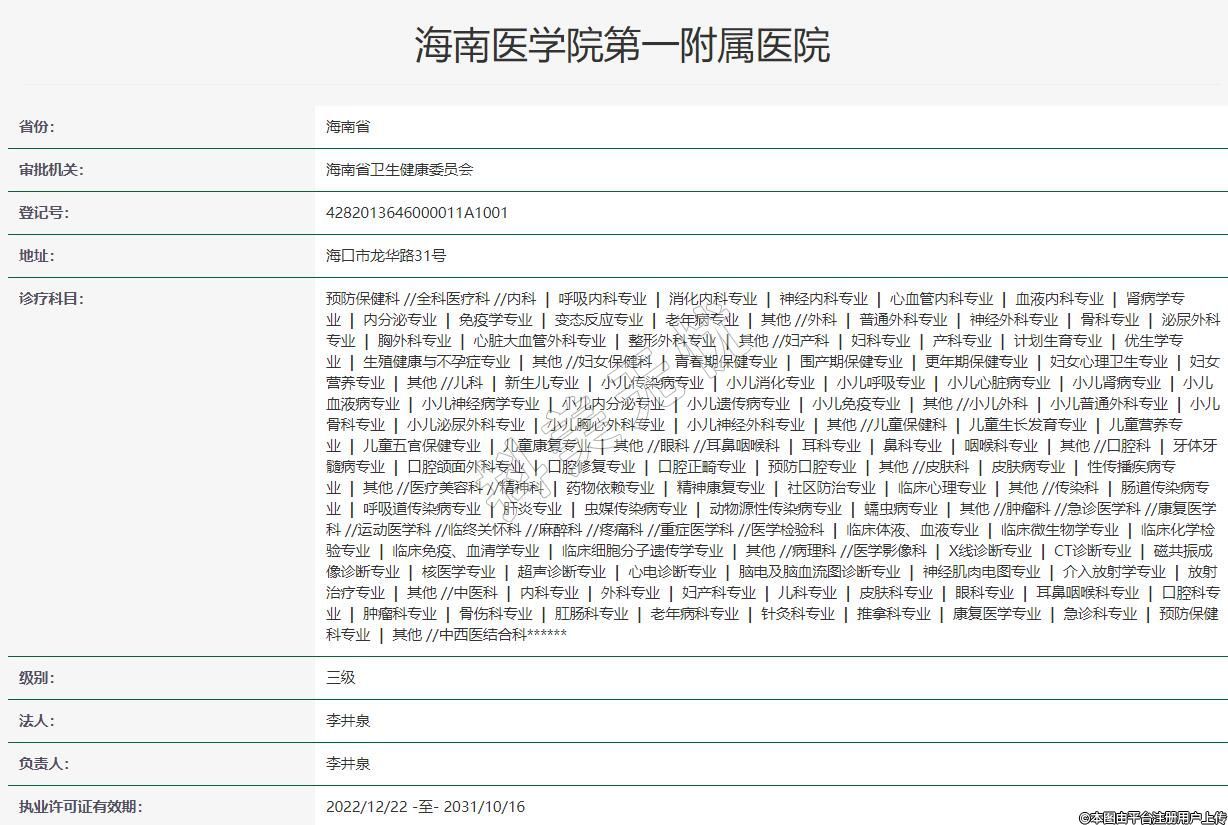The width and height of the screenshot is (1228, 825).
Task: Click 海南省卫生健康委员会 approval authority text
Action: point(399,170)
